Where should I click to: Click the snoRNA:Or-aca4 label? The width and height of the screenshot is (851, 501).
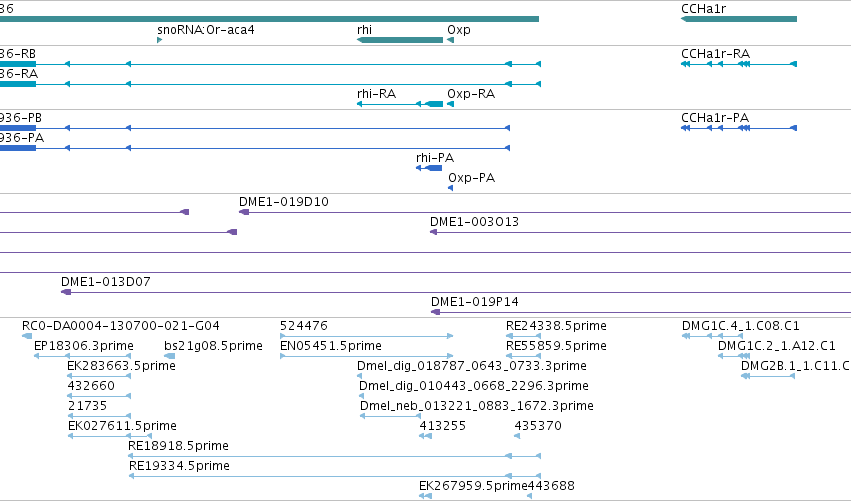(x=206, y=30)
